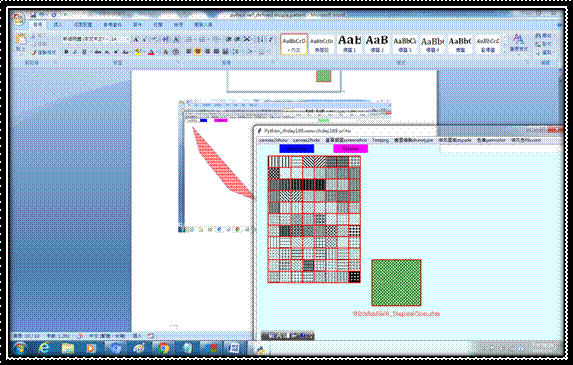This screenshot has width=573, height=365.
Task: Switch to the second ribbon tab
Action: 58,25
